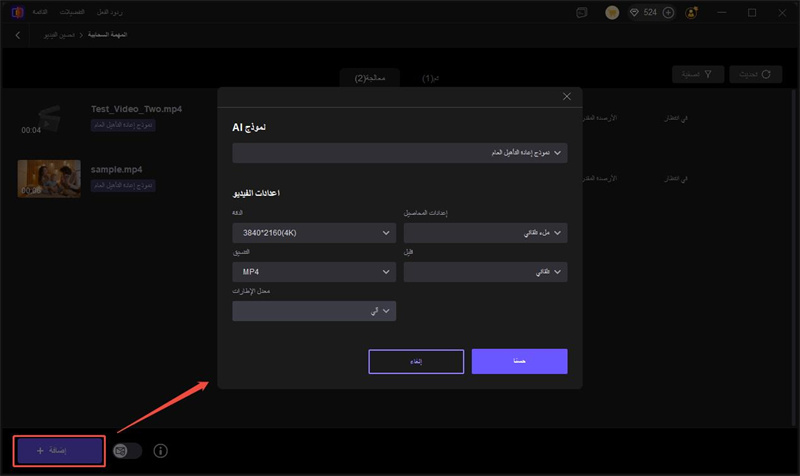Image resolution: width=800 pixels, height=476 pixels.
Task: Click the outlined cancel button in dialog
Action: pyautogui.click(x=416, y=361)
